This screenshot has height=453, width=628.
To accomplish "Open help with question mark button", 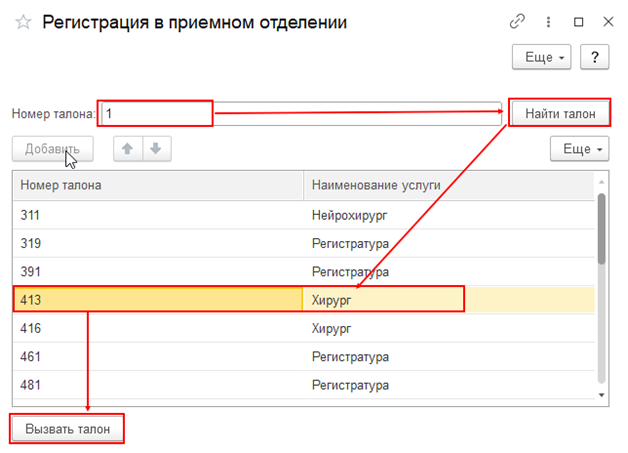I will click(x=594, y=57).
